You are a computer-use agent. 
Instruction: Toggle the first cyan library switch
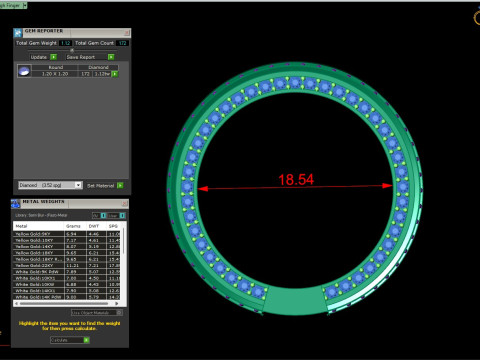[x=103, y=215]
